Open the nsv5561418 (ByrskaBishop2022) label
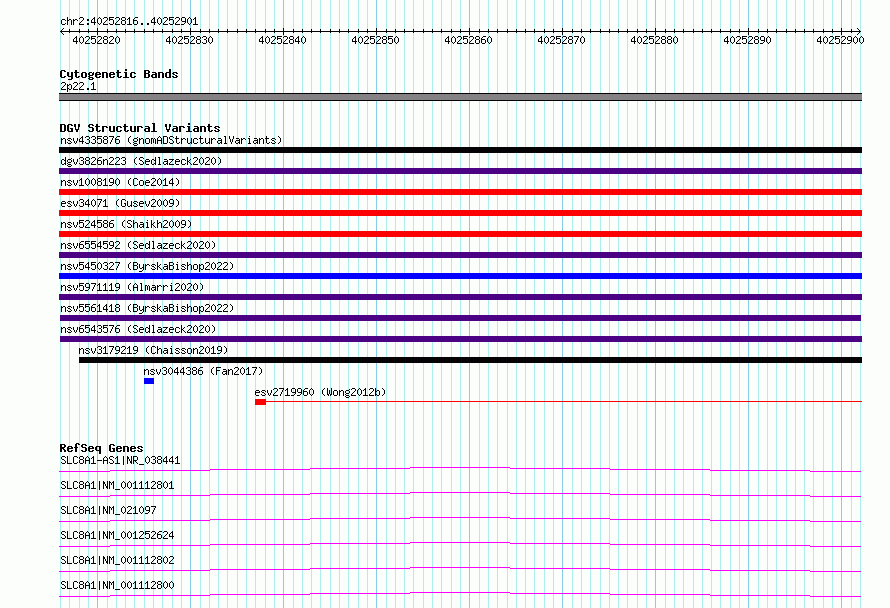The height and width of the screenshot is (608, 890). [x=147, y=308]
